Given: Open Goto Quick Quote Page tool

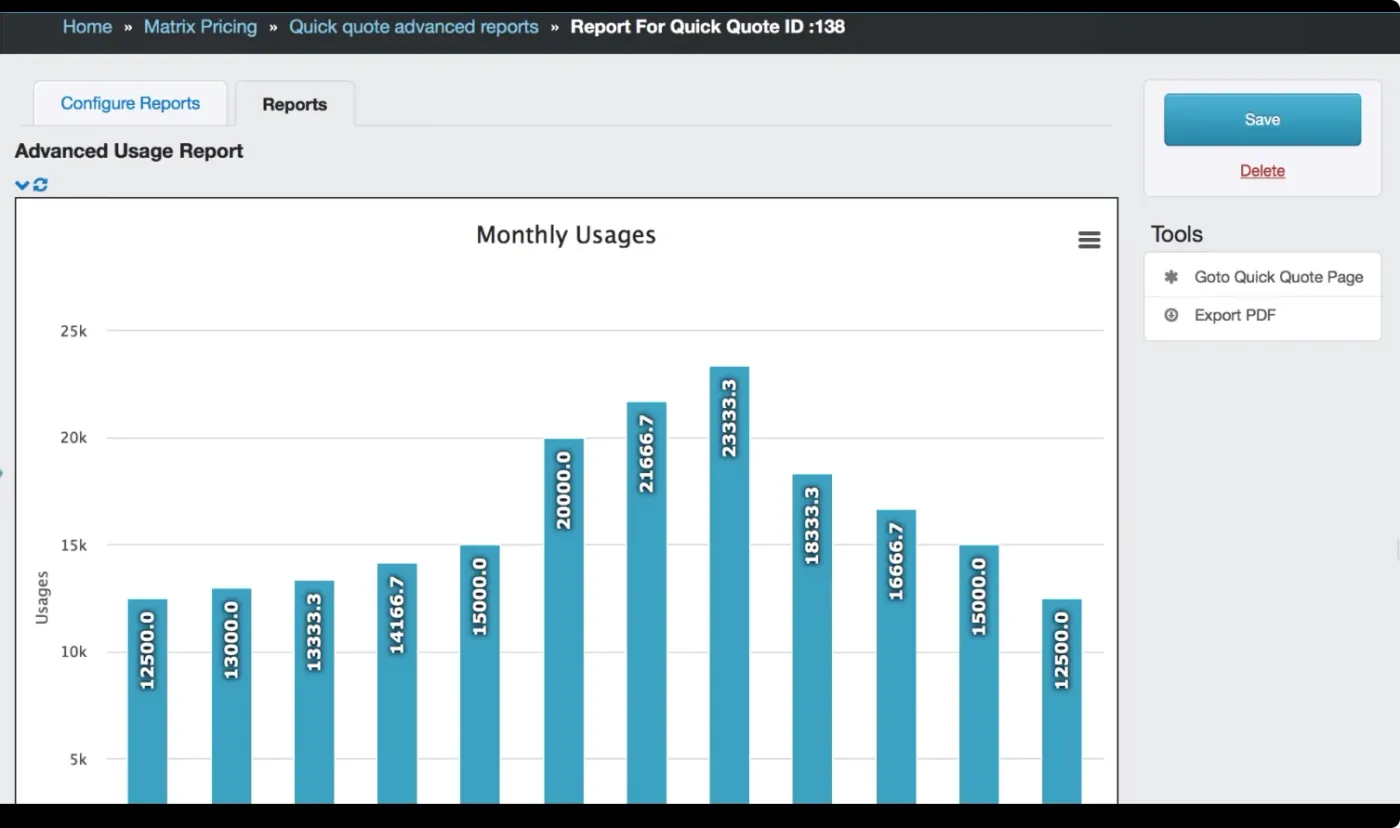Looking at the screenshot, I should coord(1262,277).
